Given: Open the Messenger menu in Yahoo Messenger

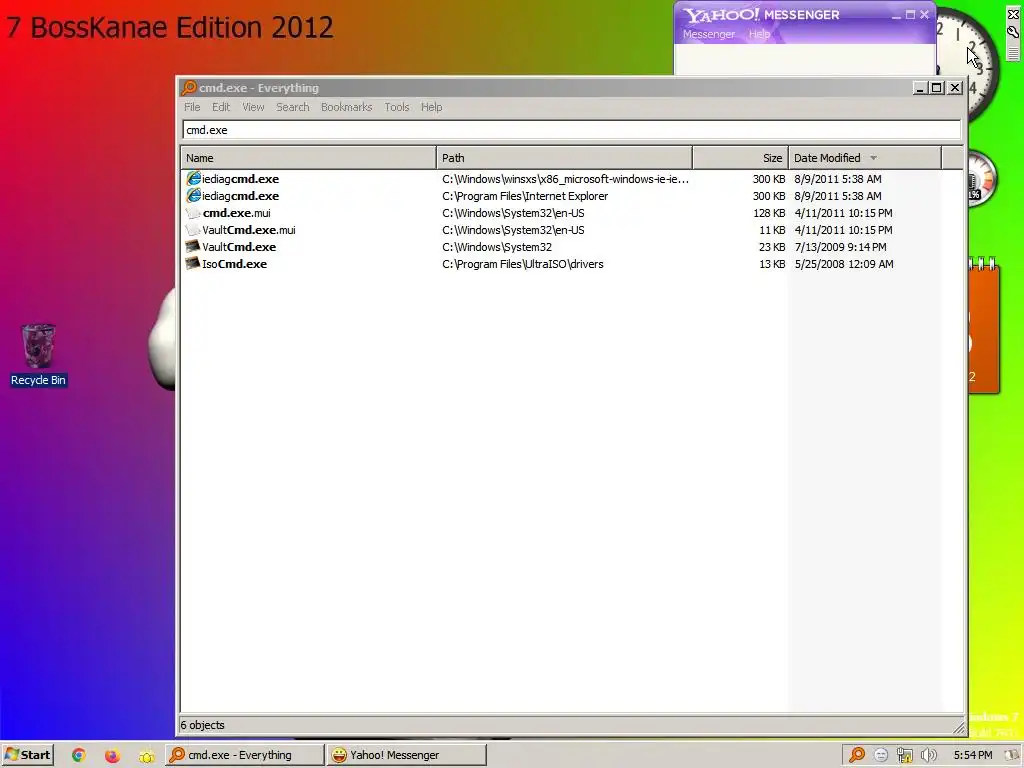Looking at the screenshot, I should pyautogui.click(x=709, y=34).
